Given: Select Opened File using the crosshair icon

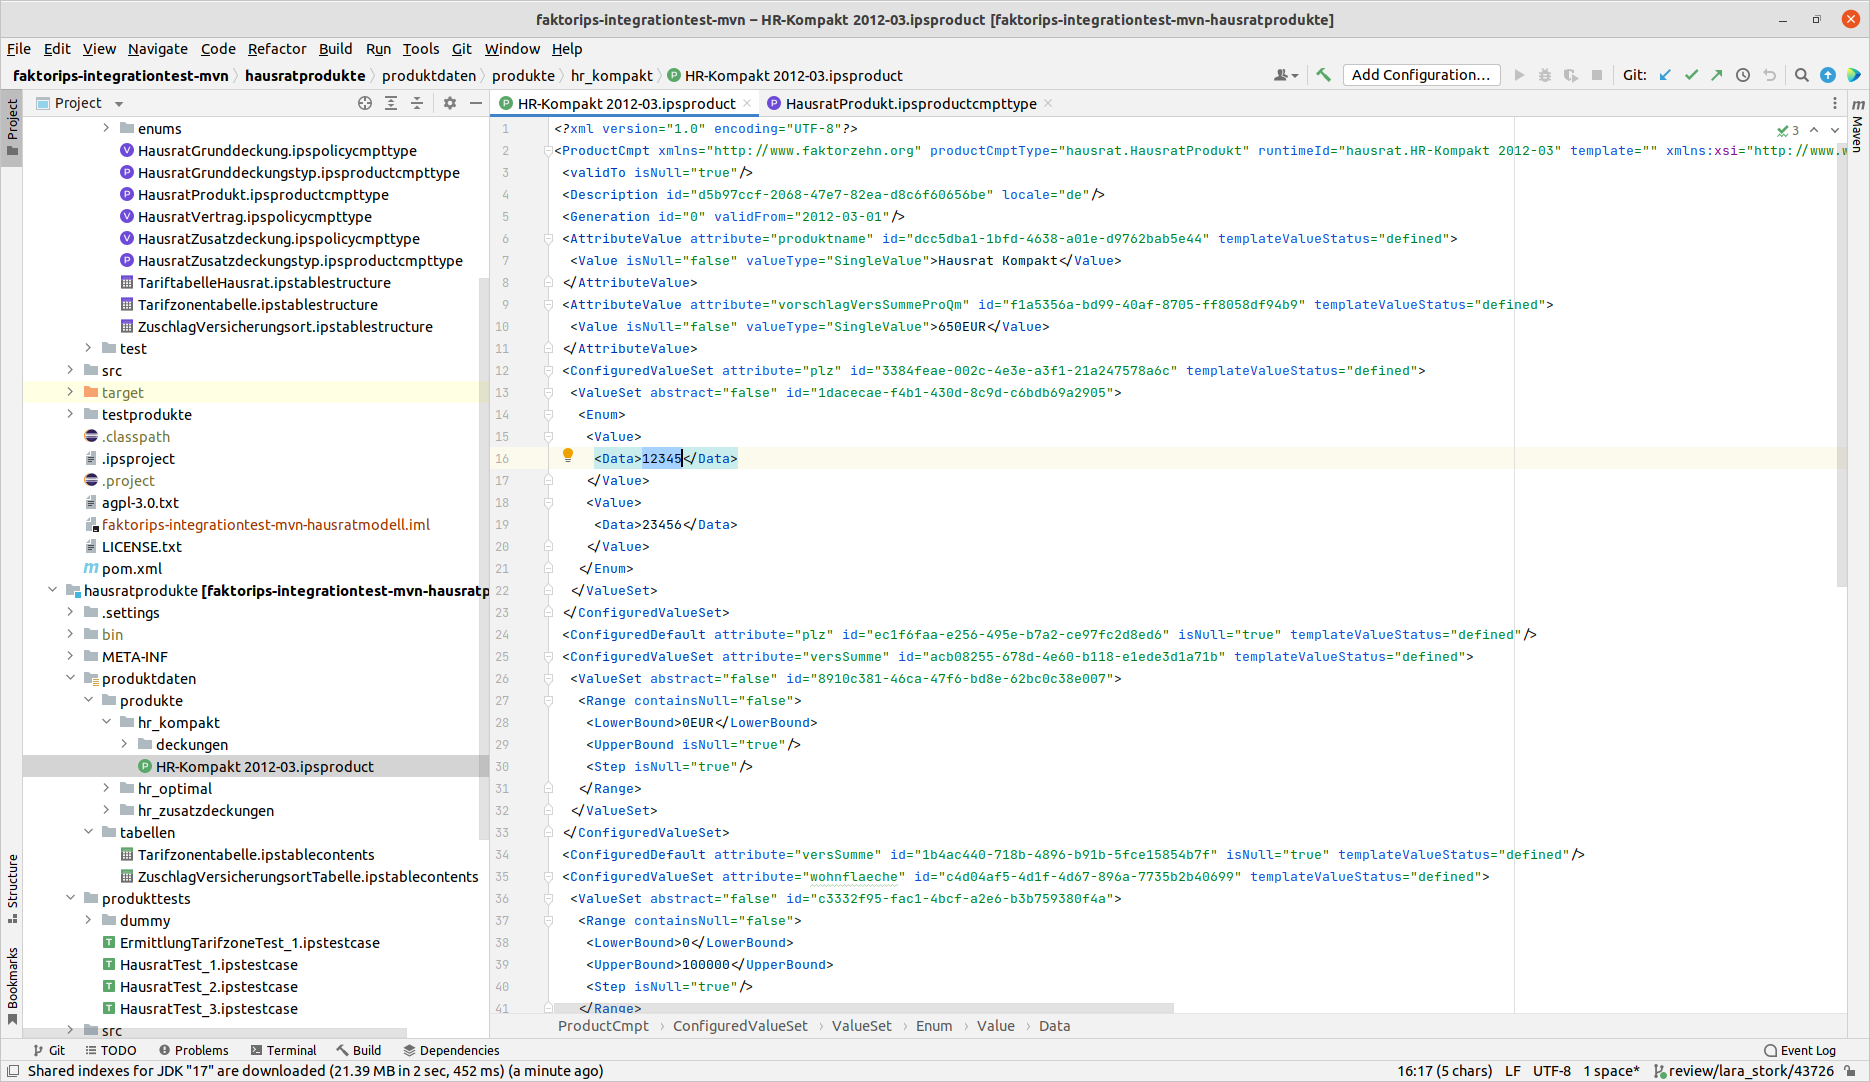Looking at the screenshot, I should (364, 102).
